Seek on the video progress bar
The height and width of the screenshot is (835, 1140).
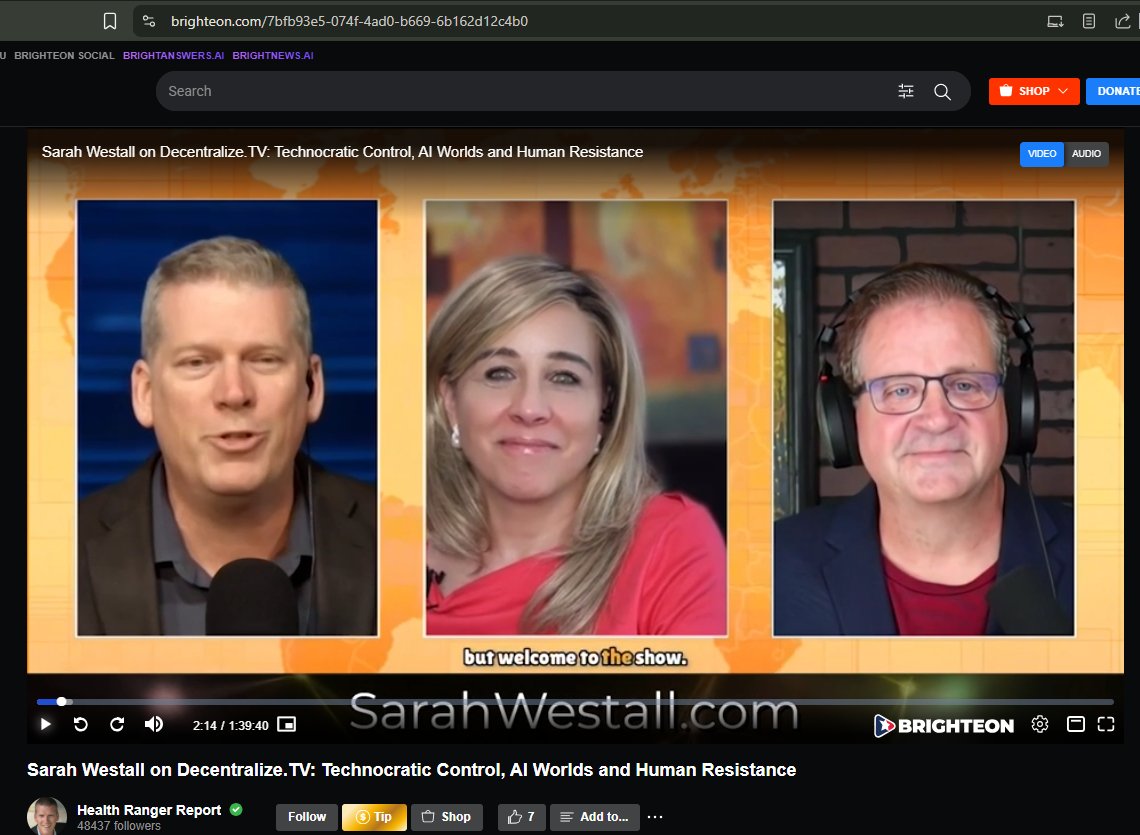[x=575, y=702]
